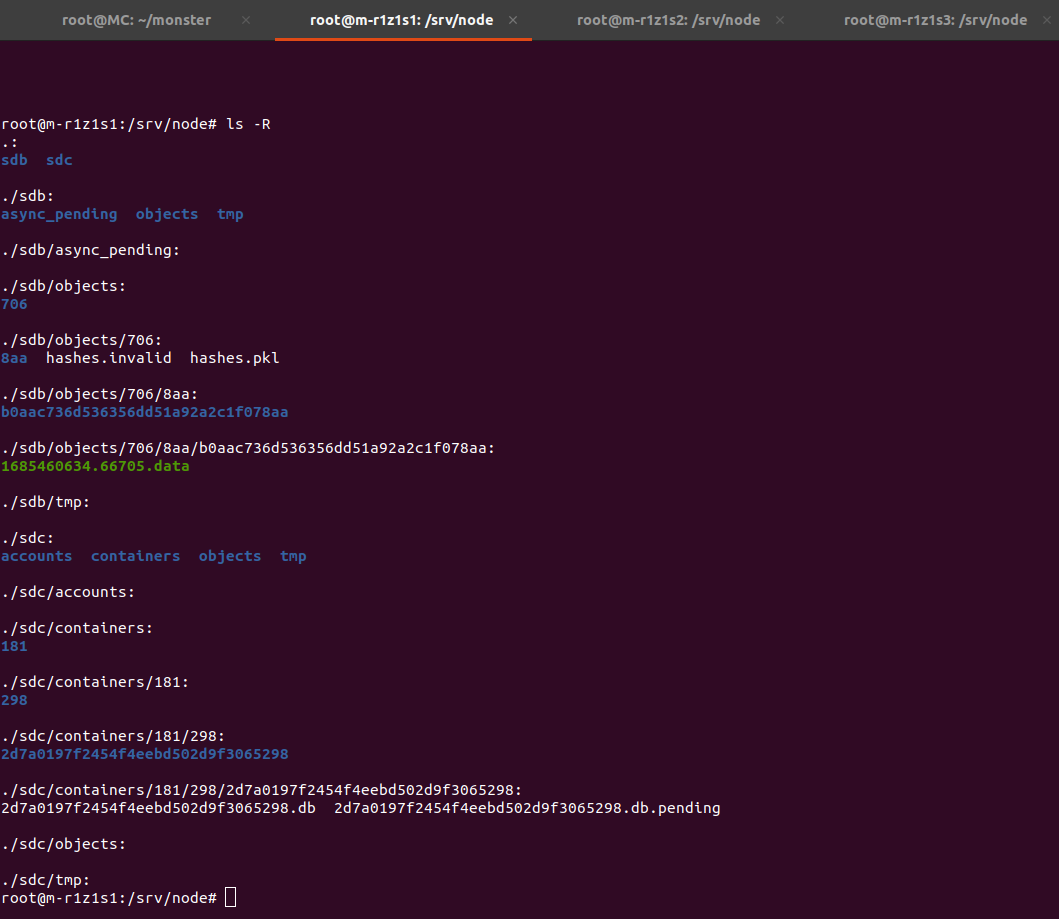1059x919 pixels.
Task: Click the cursor at the bottom prompt
Action: pyautogui.click(x=231, y=898)
